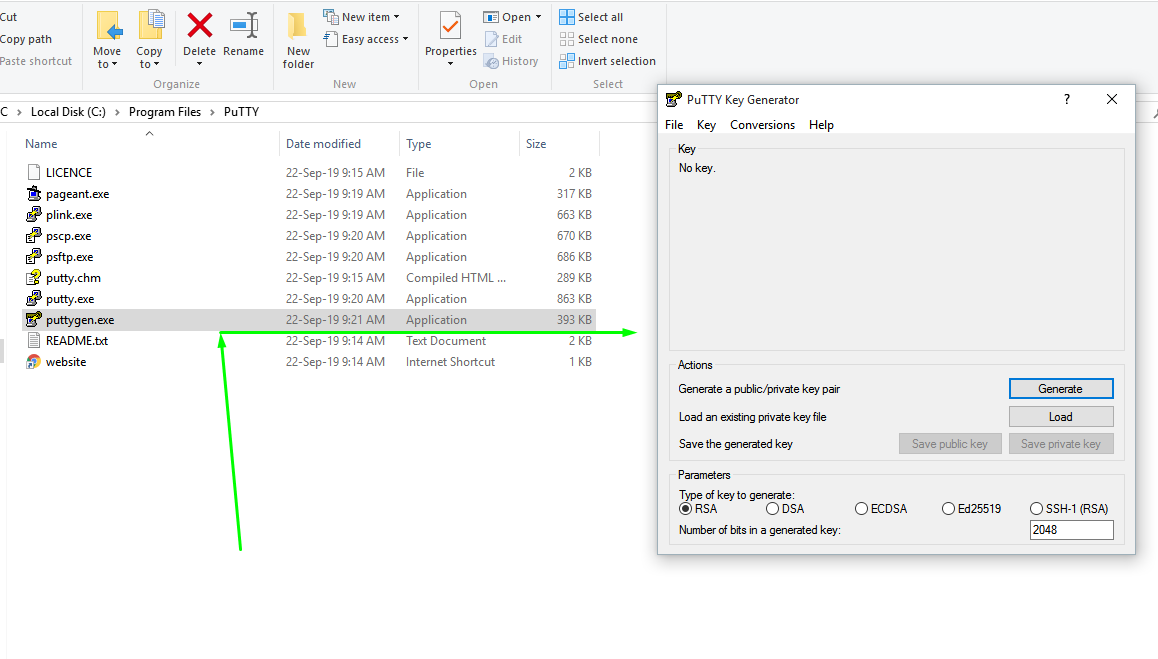Open the Help menu in PuTTYgen

pos(821,125)
